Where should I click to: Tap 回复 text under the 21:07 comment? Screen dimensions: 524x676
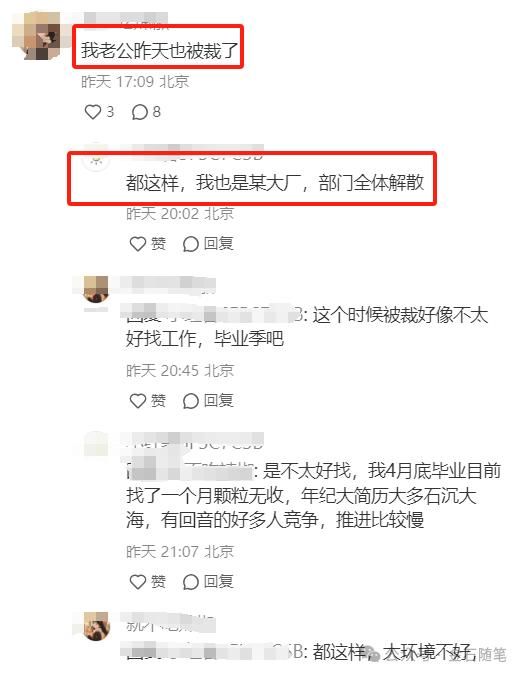tap(218, 582)
